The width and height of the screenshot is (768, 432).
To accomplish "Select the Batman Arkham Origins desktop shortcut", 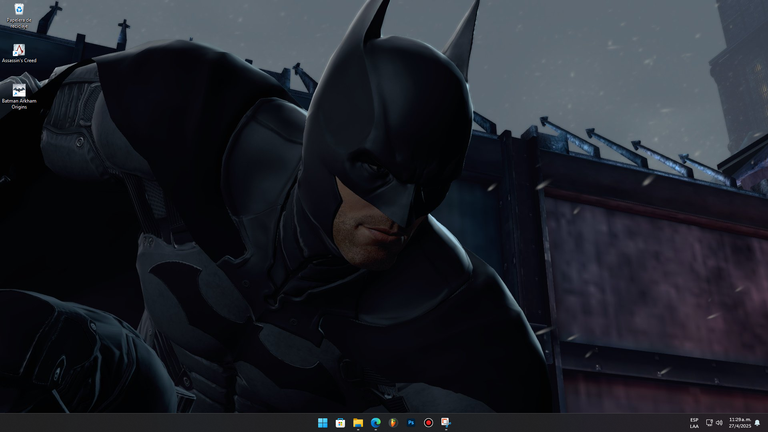I will click(19, 96).
